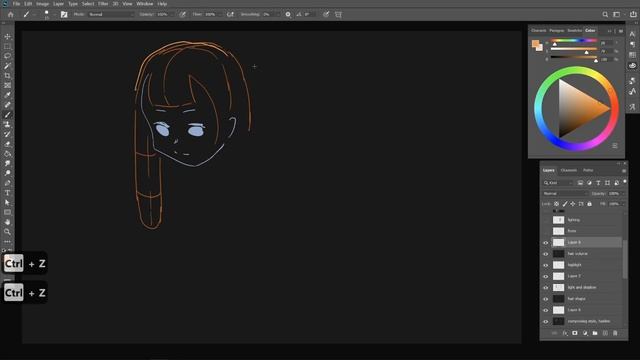This screenshot has width=640, height=360.
Task: Add layer style with fx icon
Action: click(x=565, y=333)
